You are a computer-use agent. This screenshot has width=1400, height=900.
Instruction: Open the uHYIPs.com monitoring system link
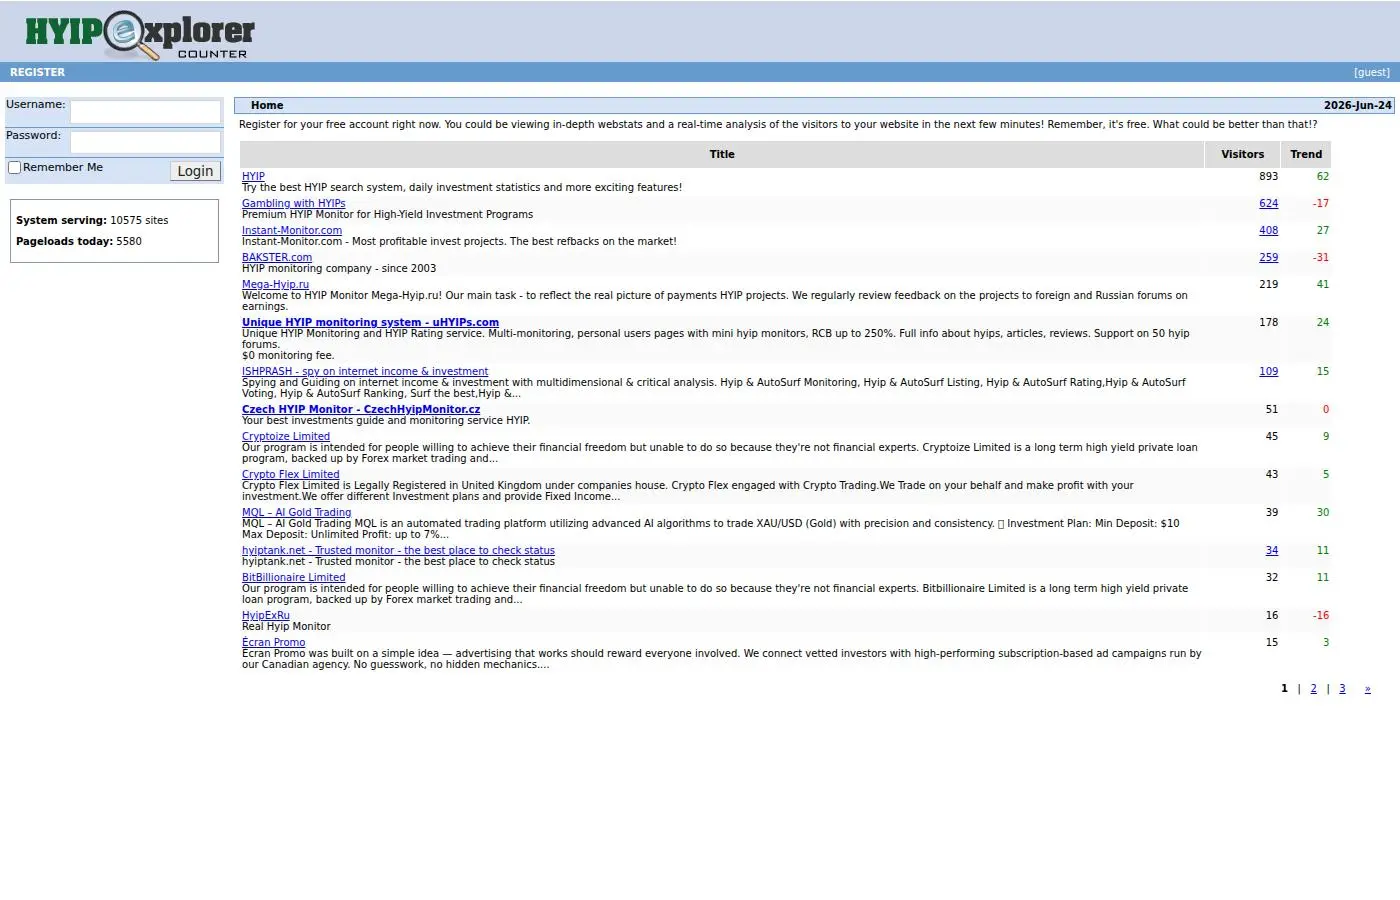(x=370, y=322)
